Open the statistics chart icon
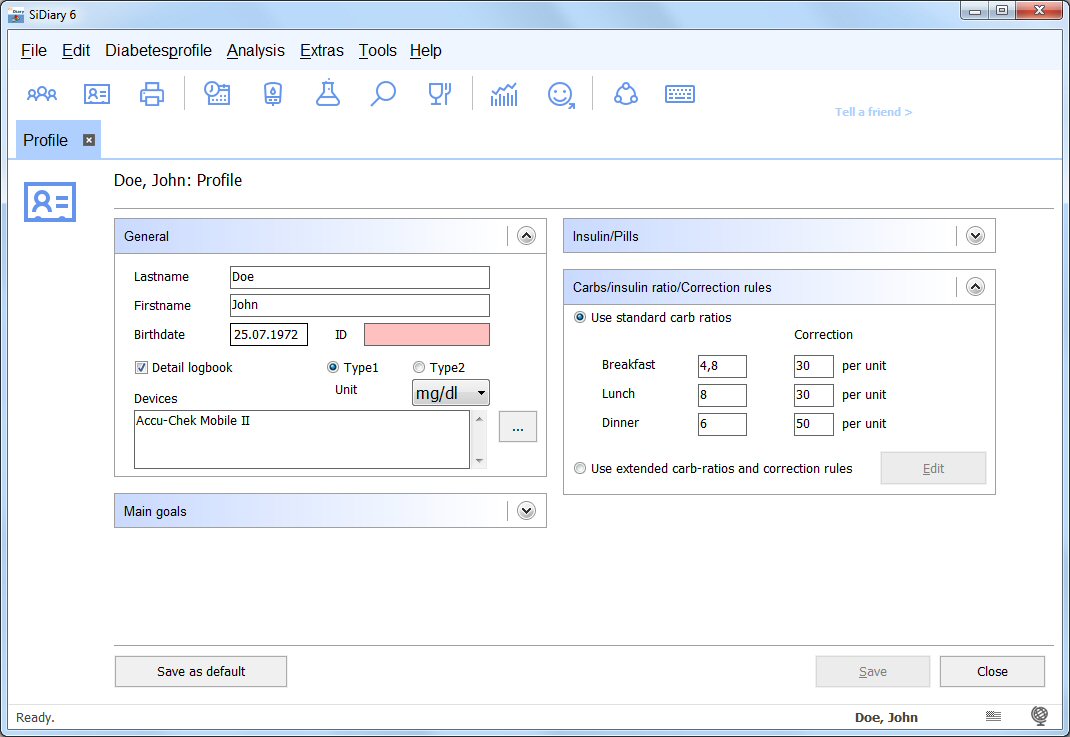The width and height of the screenshot is (1070, 737). pyautogui.click(x=504, y=94)
